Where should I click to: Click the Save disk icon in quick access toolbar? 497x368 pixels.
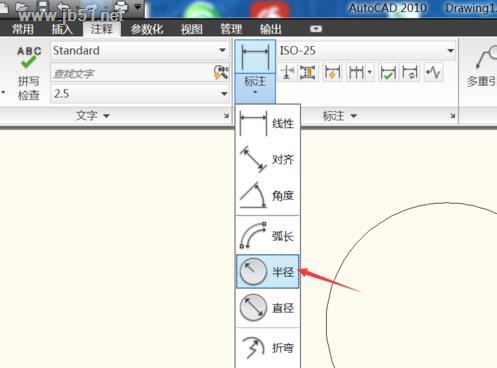coord(43,7)
